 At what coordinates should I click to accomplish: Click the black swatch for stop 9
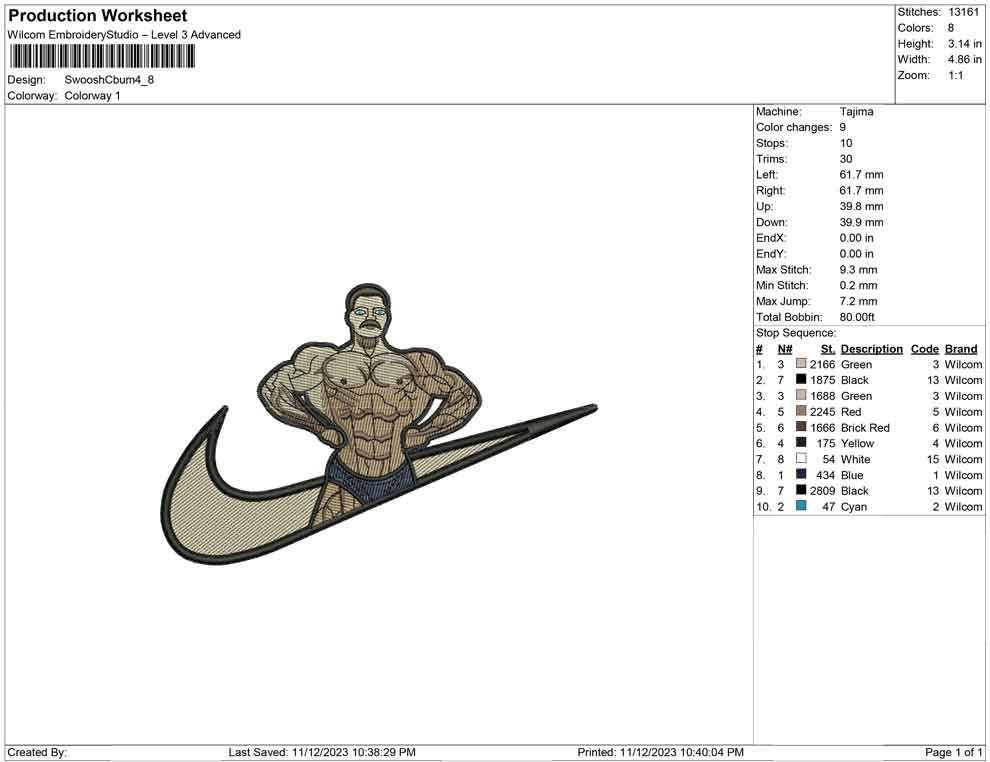pyautogui.click(x=801, y=490)
